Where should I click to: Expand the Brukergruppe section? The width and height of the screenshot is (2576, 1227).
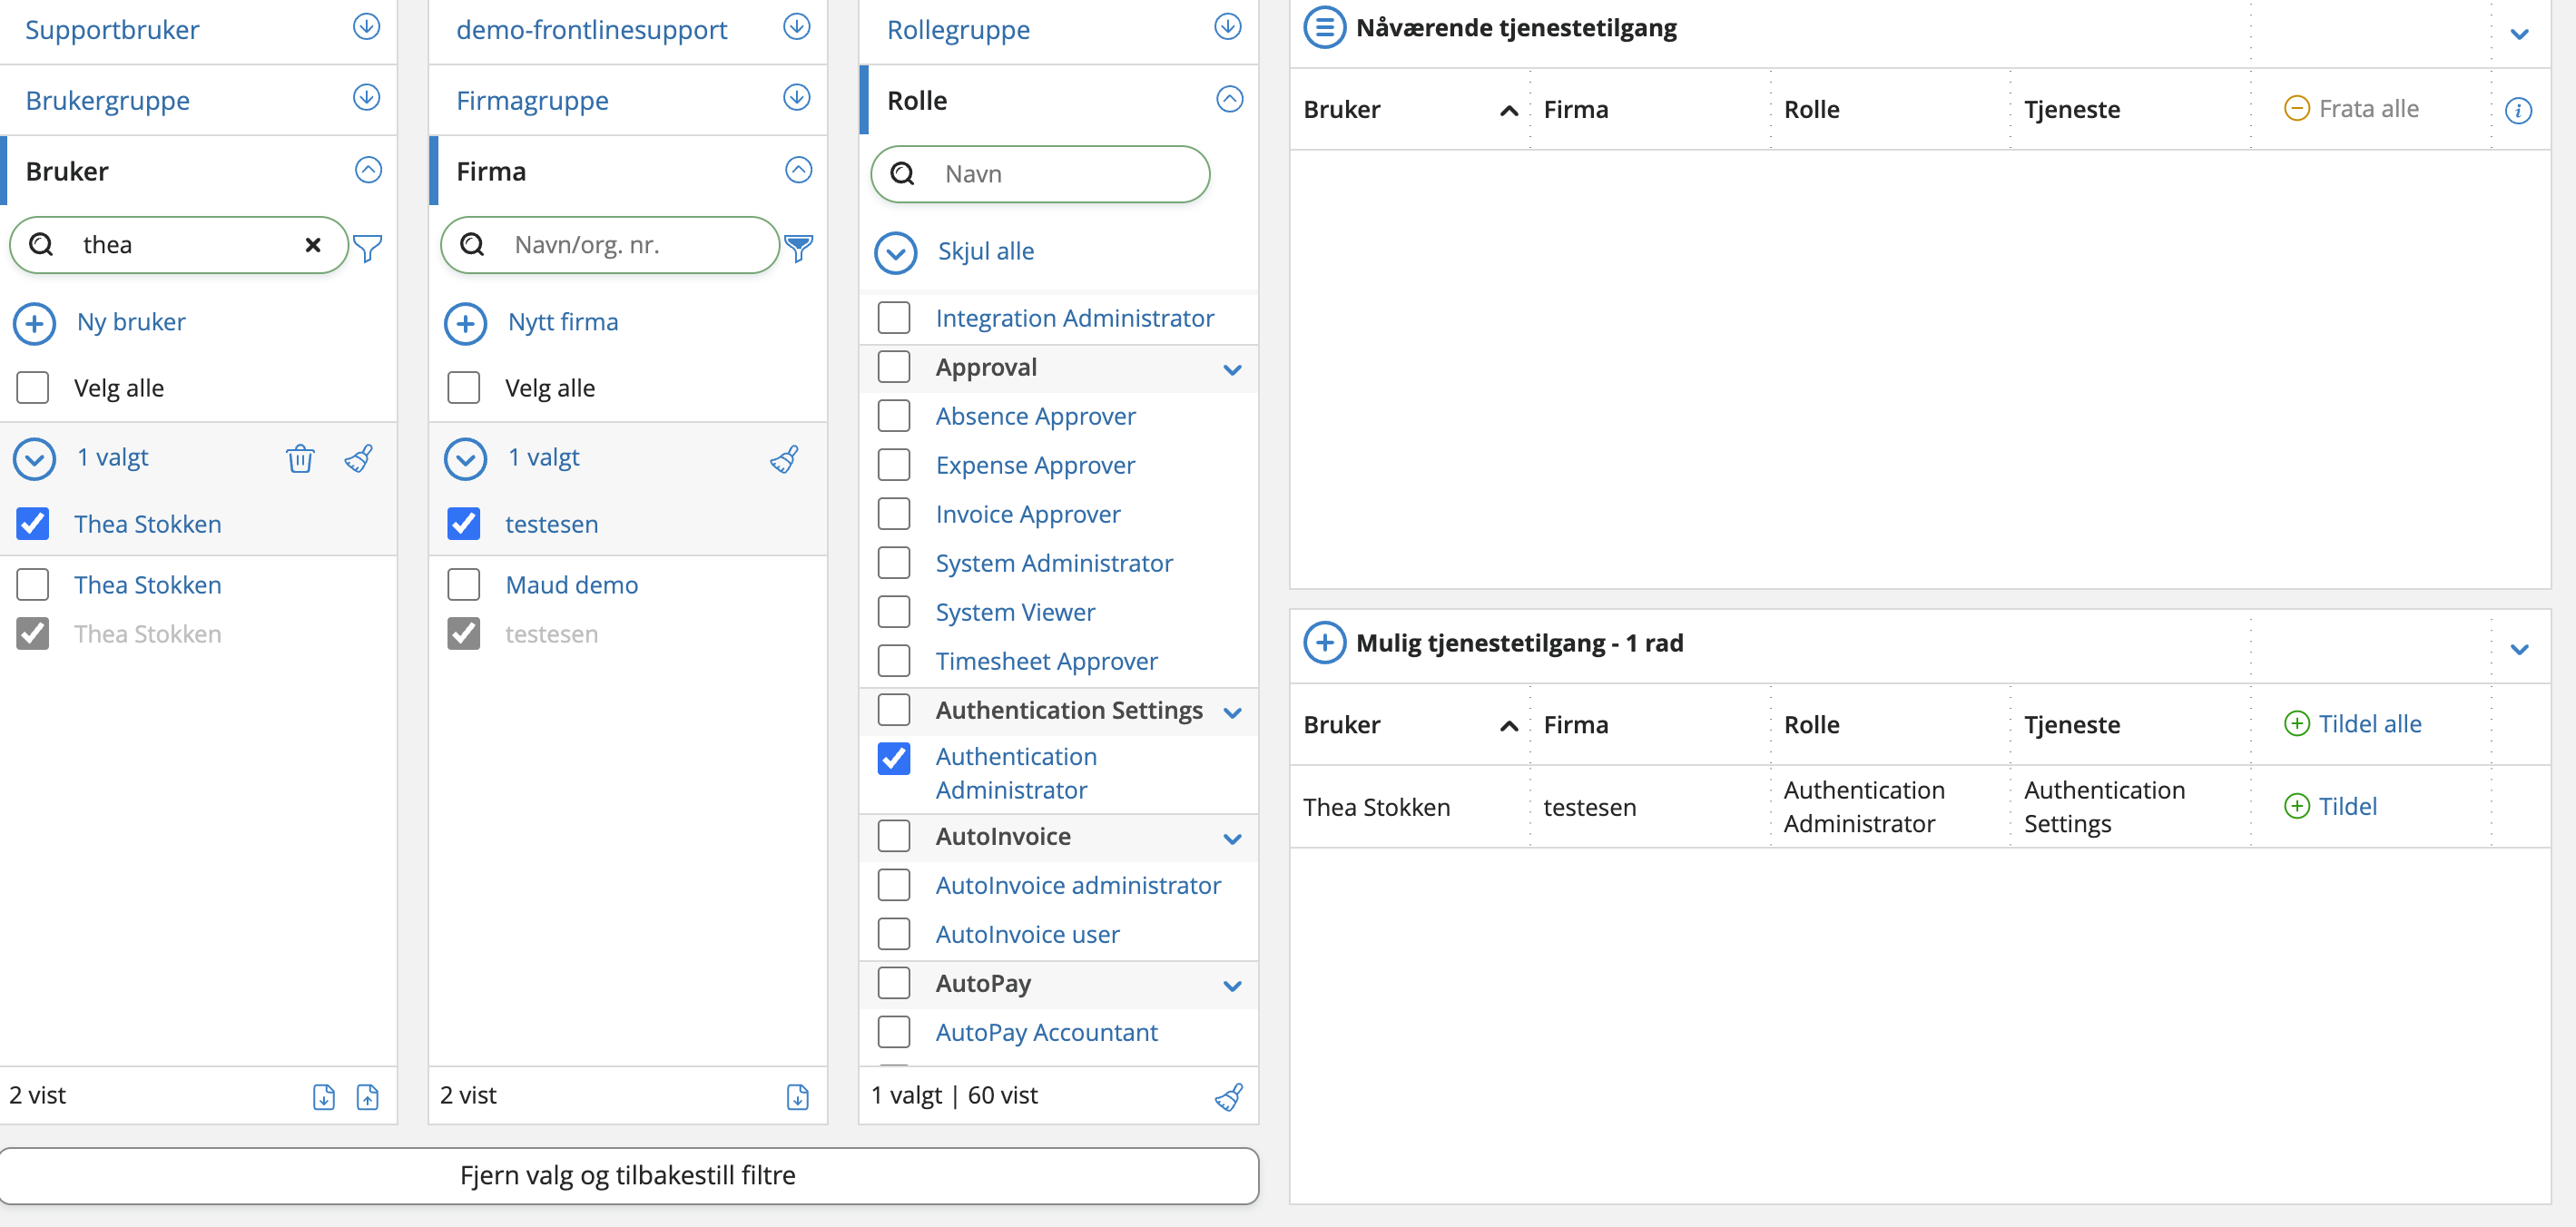pos(367,98)
